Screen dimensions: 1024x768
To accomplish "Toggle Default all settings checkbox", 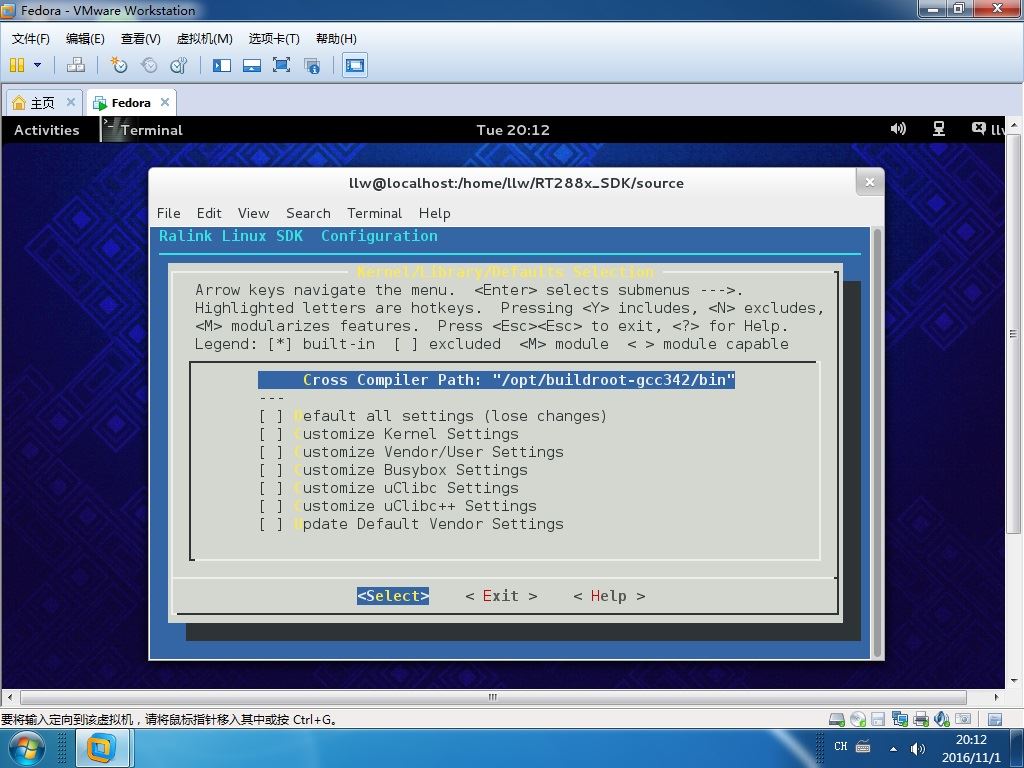I will 271,416.
